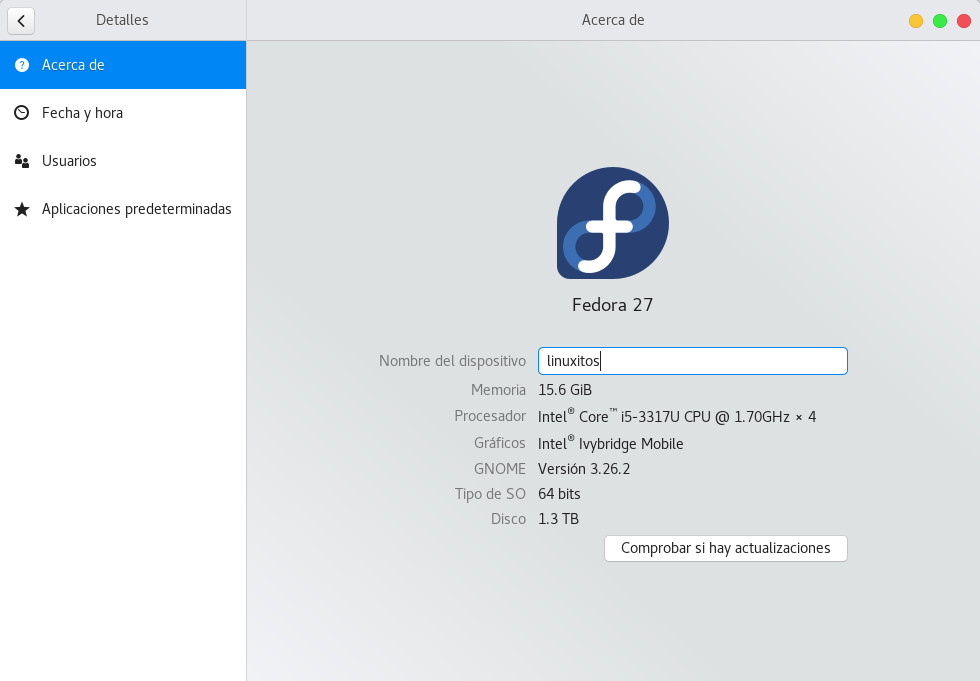Click the Intel Core i5 processor text
980x681 pixels.
click(676, 416)
